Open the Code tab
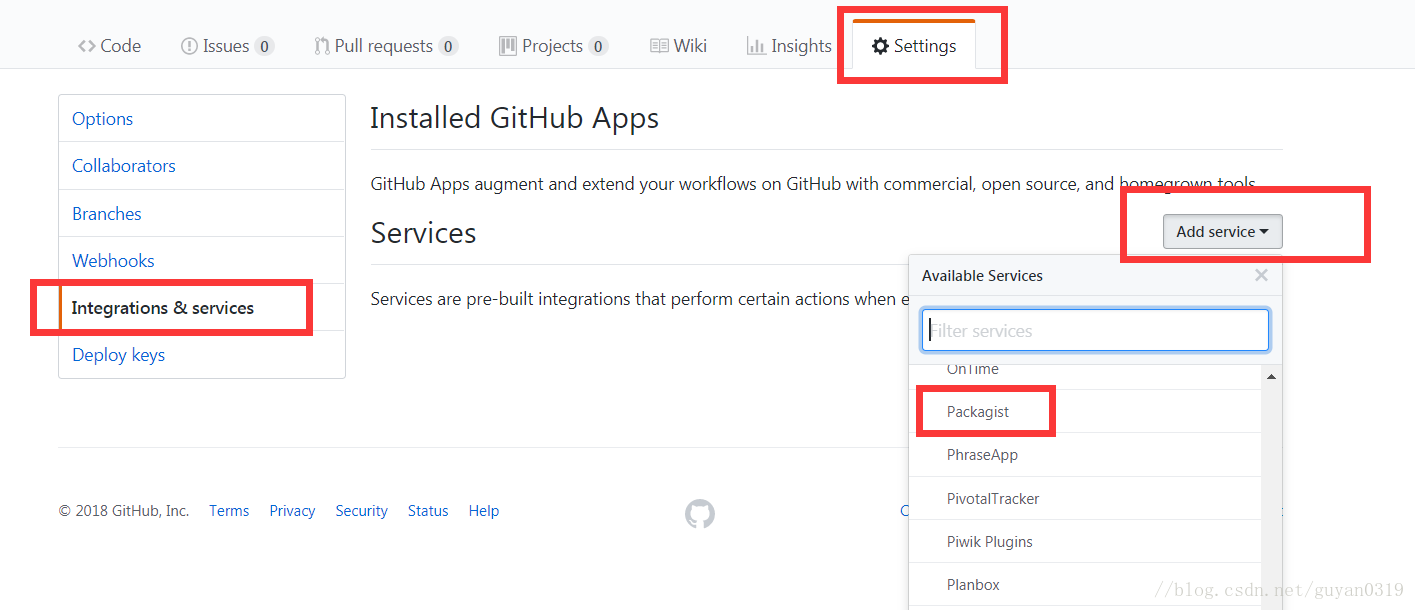 click(109, 46)
